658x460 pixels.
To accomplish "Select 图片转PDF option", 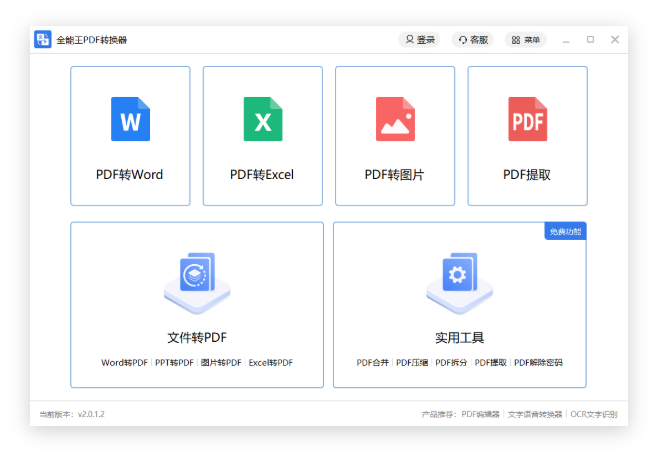I will pyautogui.click(x=221, y=363).
